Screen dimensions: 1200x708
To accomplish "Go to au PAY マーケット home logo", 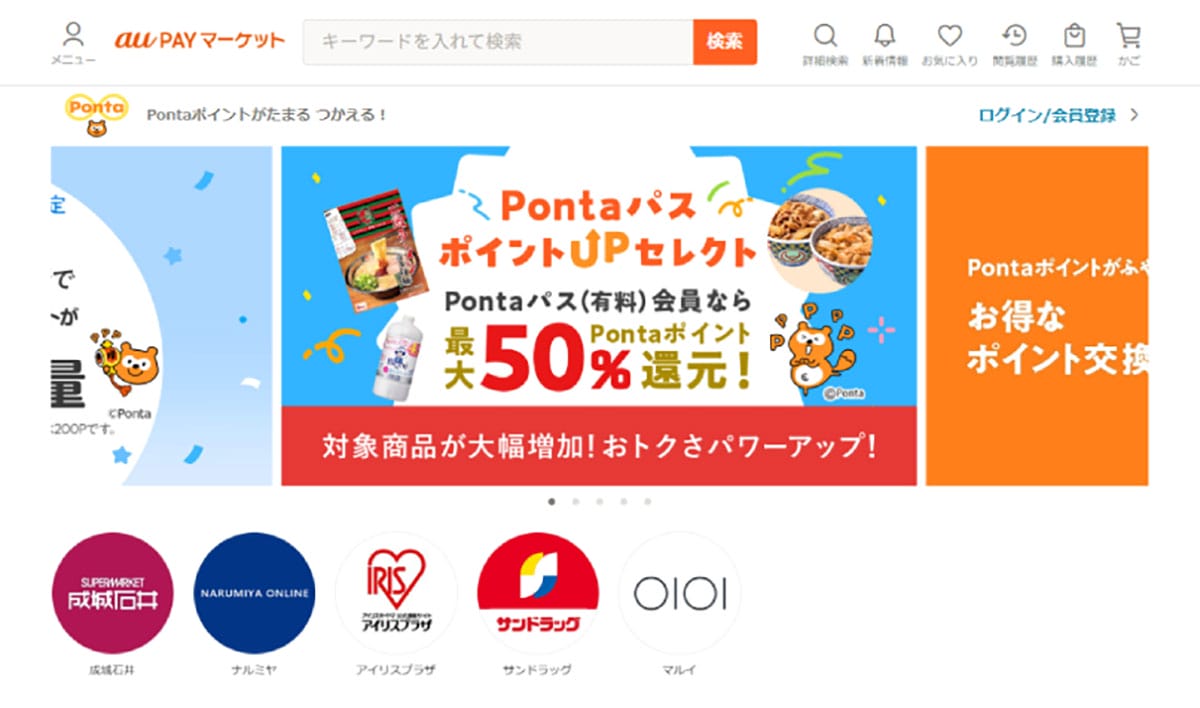I will [200, 41].
